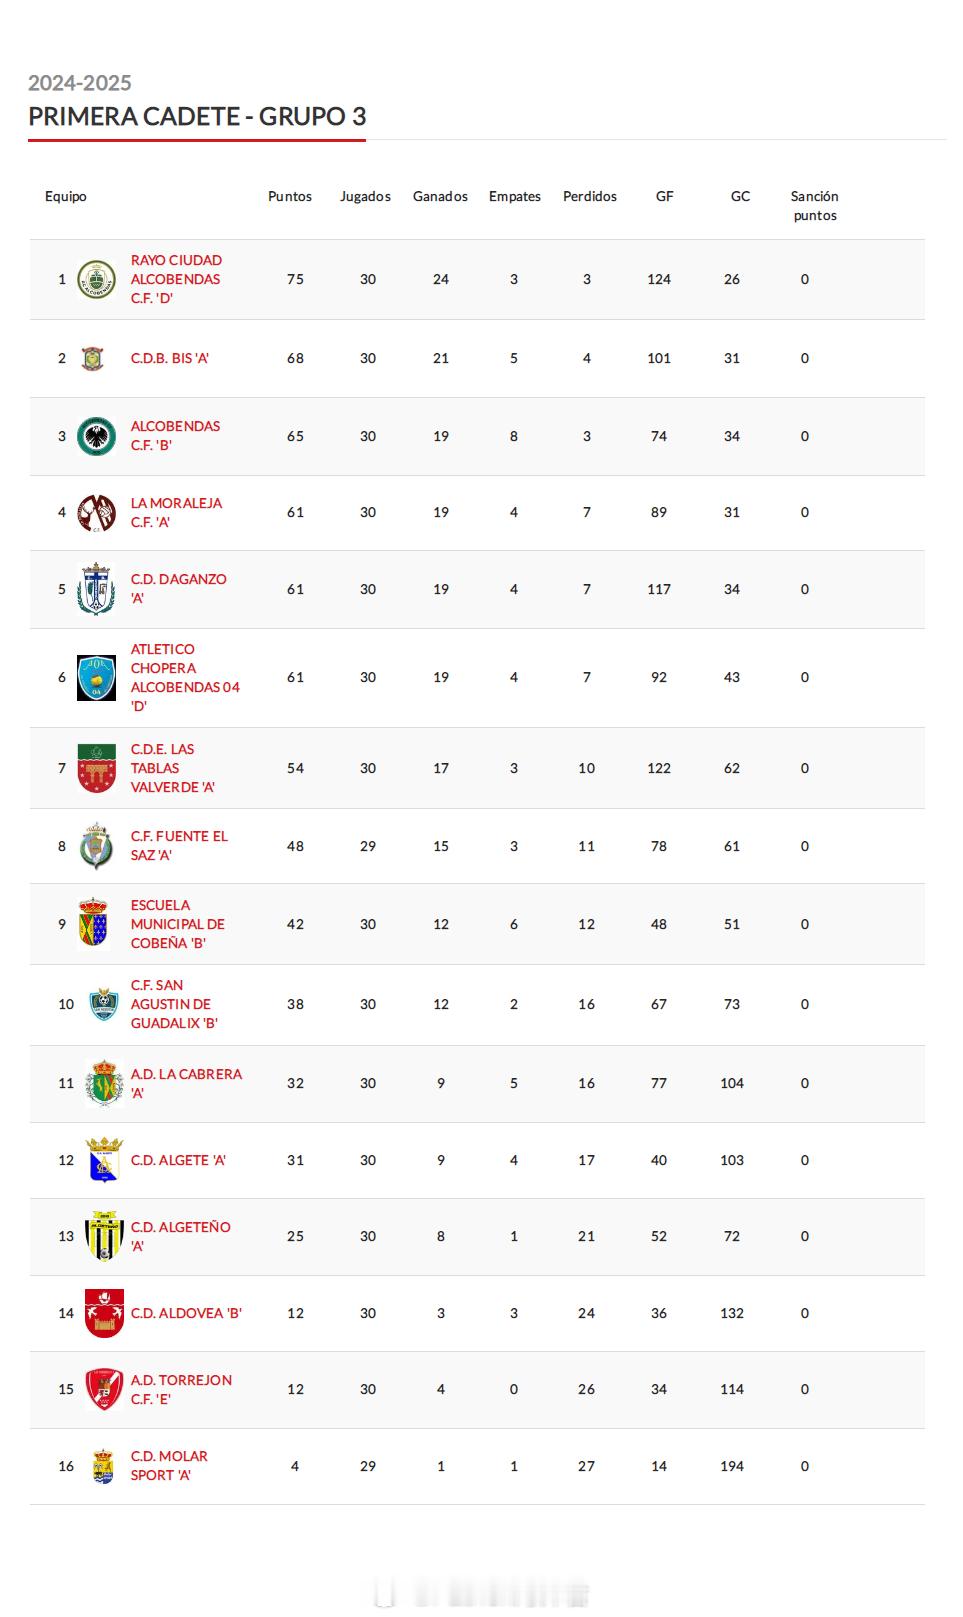Click the PRIMERA CADETE - GRUPO 3 heading
This screenshot has height=1617, width=963.
coord(197,116)
